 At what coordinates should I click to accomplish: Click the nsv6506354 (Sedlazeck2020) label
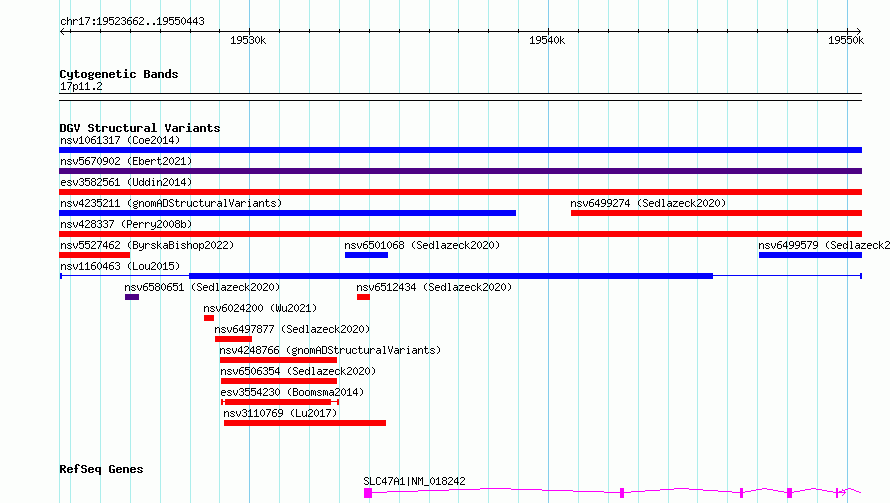click(x=298, y=371)
